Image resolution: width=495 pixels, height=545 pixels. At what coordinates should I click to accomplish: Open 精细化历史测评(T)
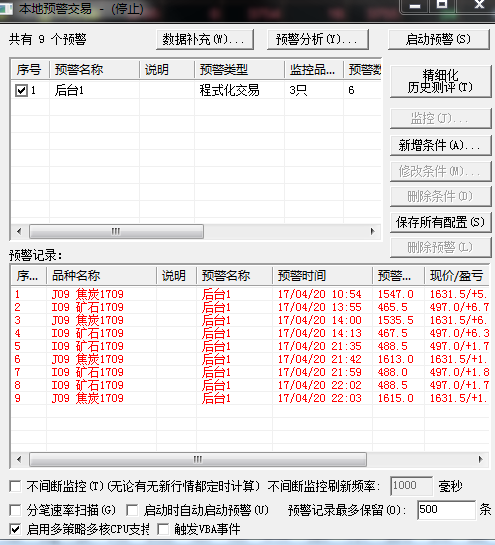point(440,81)
